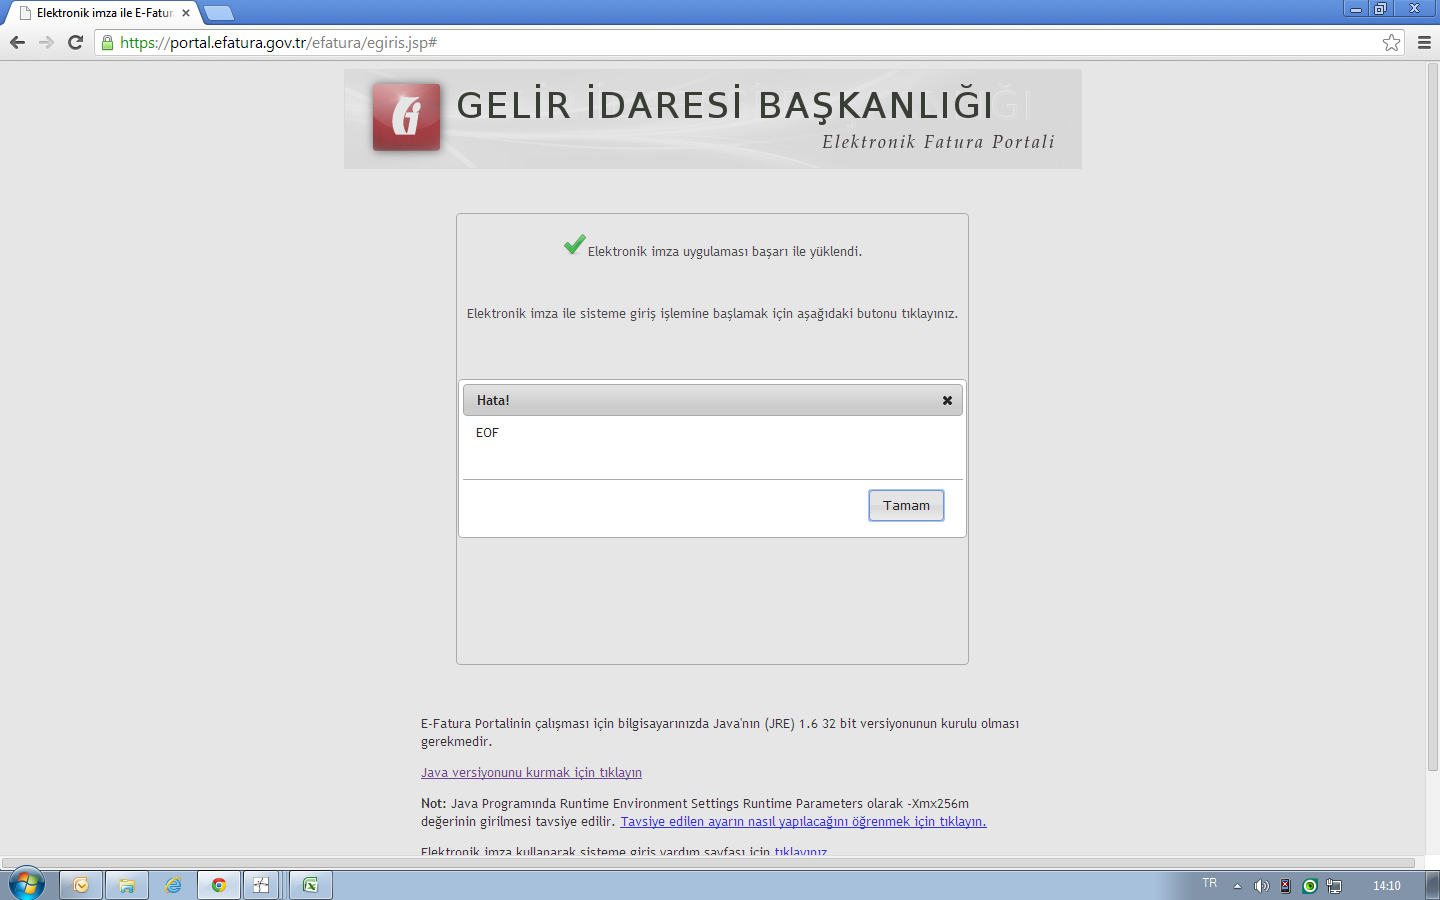
Task: Open the Windows Start menu
Action: (27, 884)
